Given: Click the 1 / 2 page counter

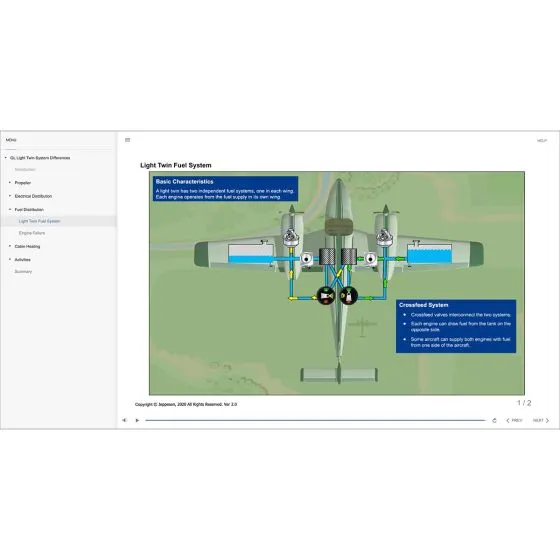Looking at the screenshot, I should [524, 403].
